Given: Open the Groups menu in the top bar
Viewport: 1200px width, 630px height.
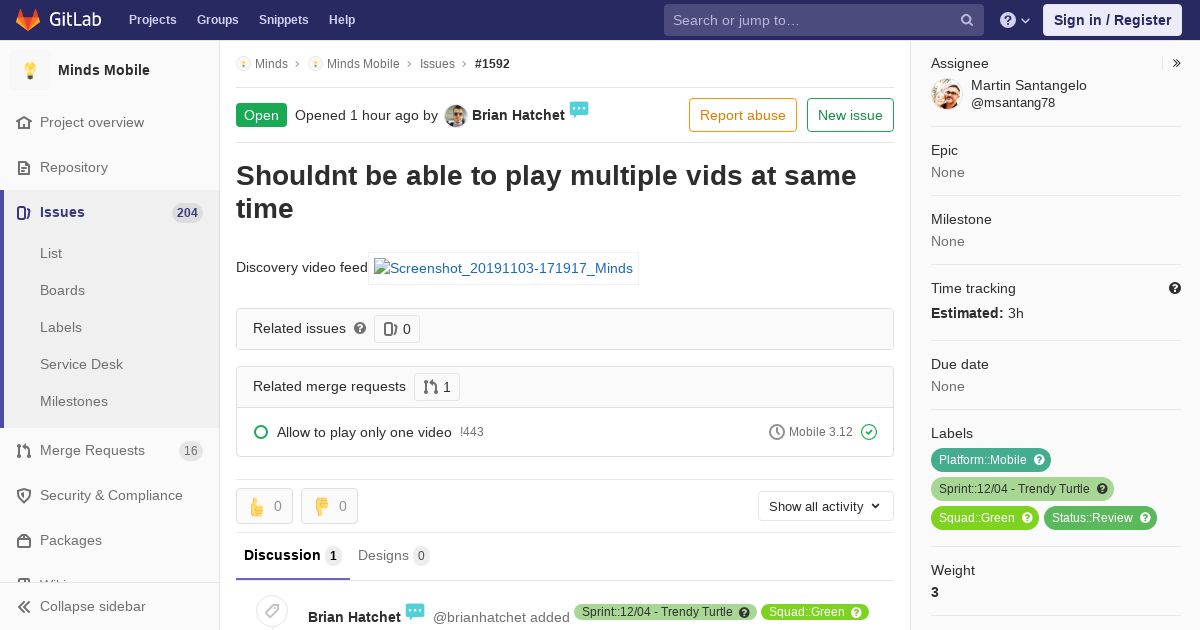Looking at the screenshot, I should click(218, 20).
